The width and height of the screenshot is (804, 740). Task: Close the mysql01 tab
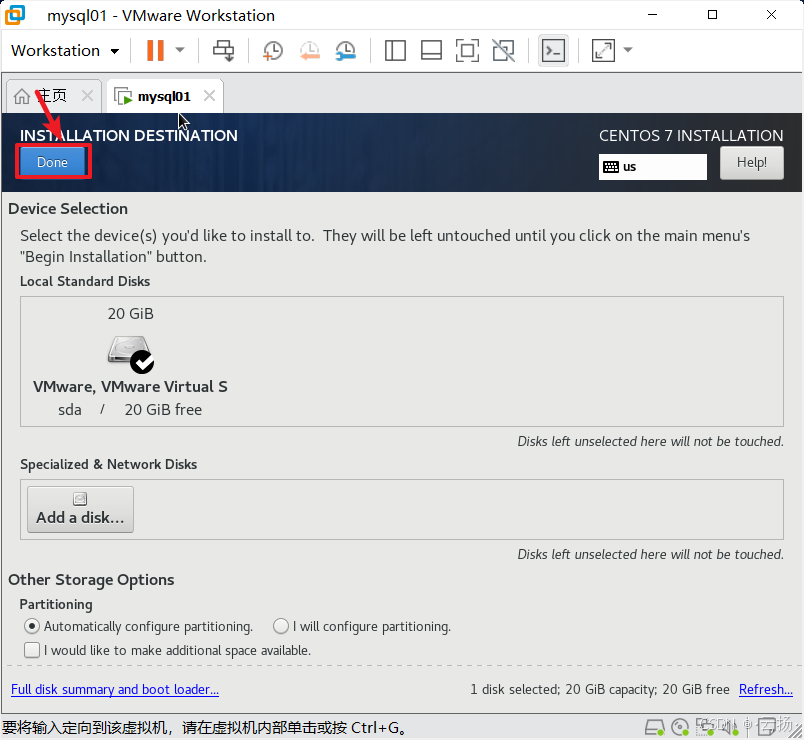[x=209, y=96]
